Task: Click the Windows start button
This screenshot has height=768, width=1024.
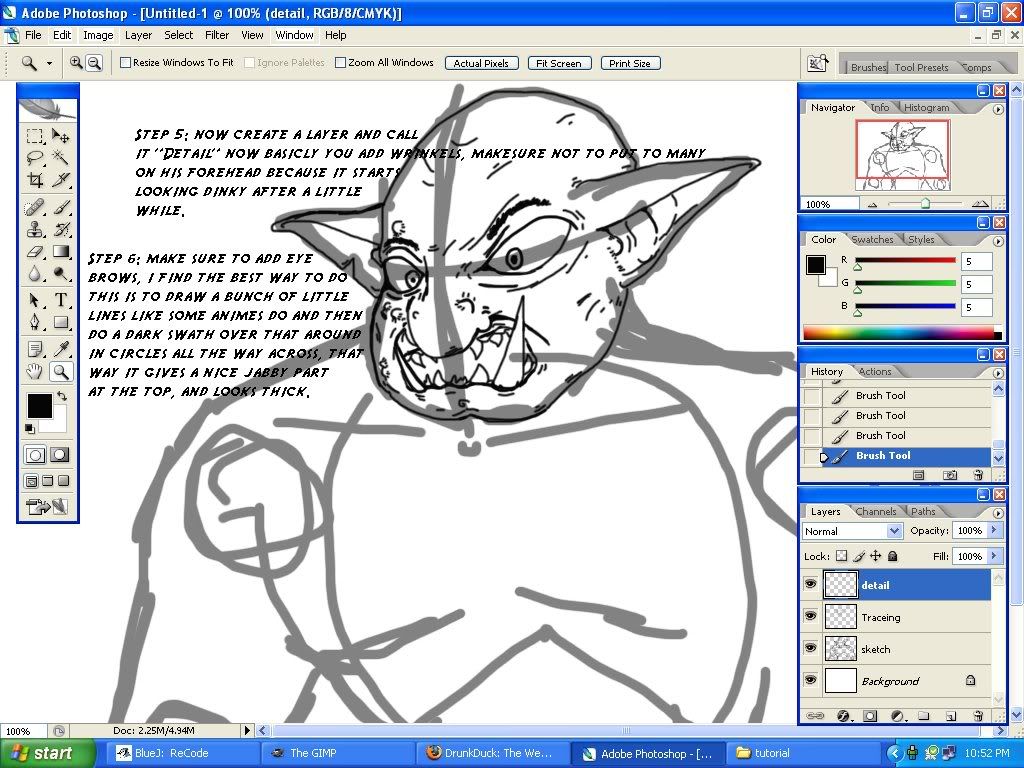Action: coord(47,754)
